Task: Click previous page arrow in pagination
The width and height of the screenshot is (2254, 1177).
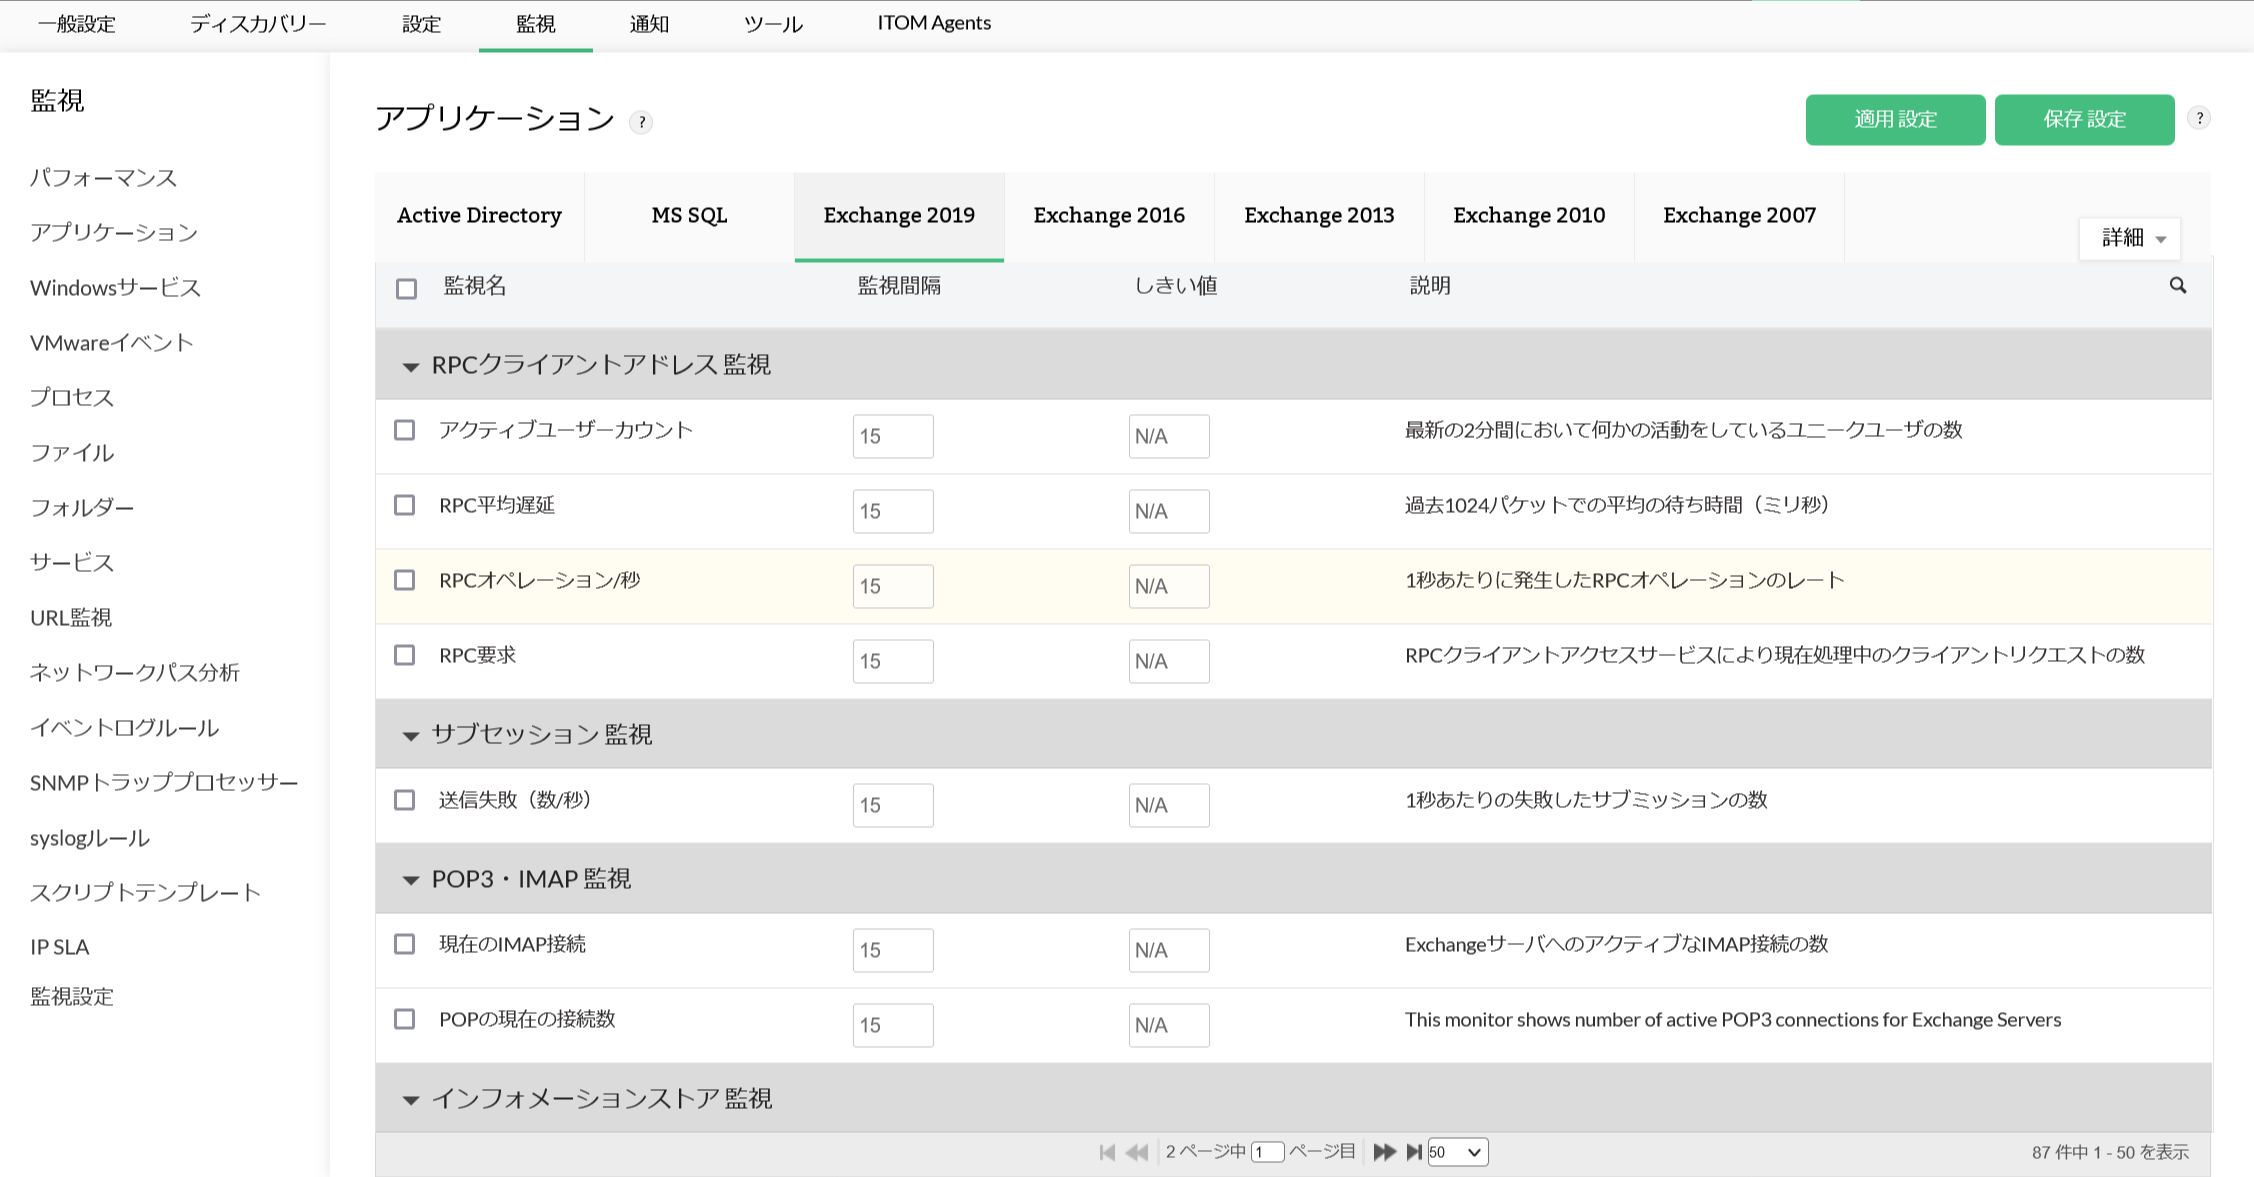Action: [x=1137, y=1152]
